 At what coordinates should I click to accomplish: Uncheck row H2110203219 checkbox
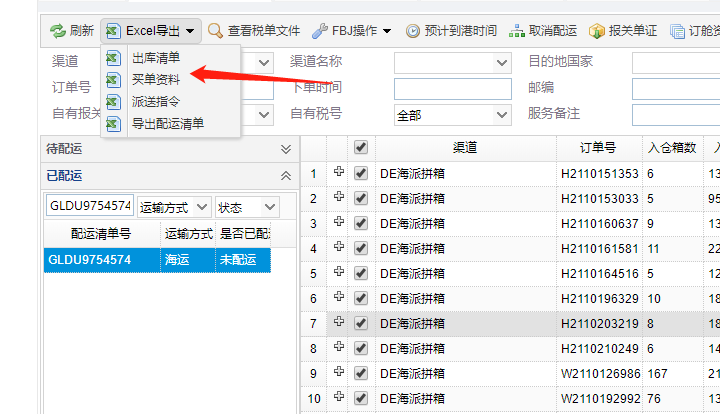click(361, 324)
